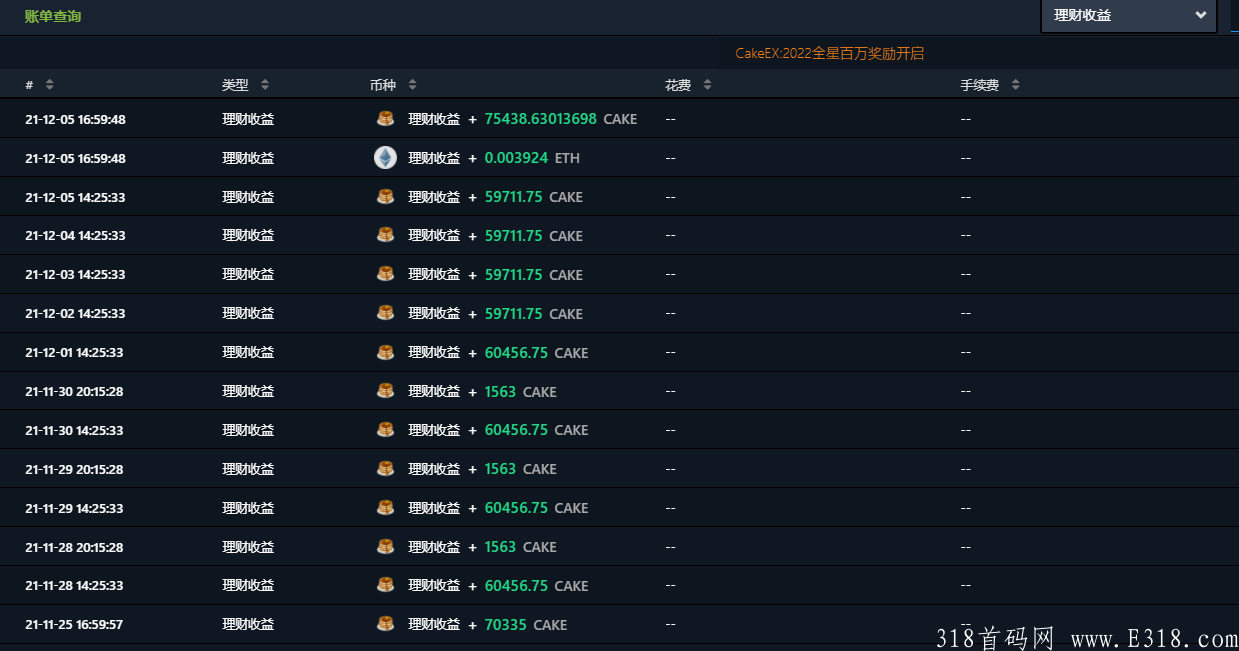Select timestamp 21-11-25 16:59:57
The width and height of the screenshot is (1239, 651).
[74, 625]
